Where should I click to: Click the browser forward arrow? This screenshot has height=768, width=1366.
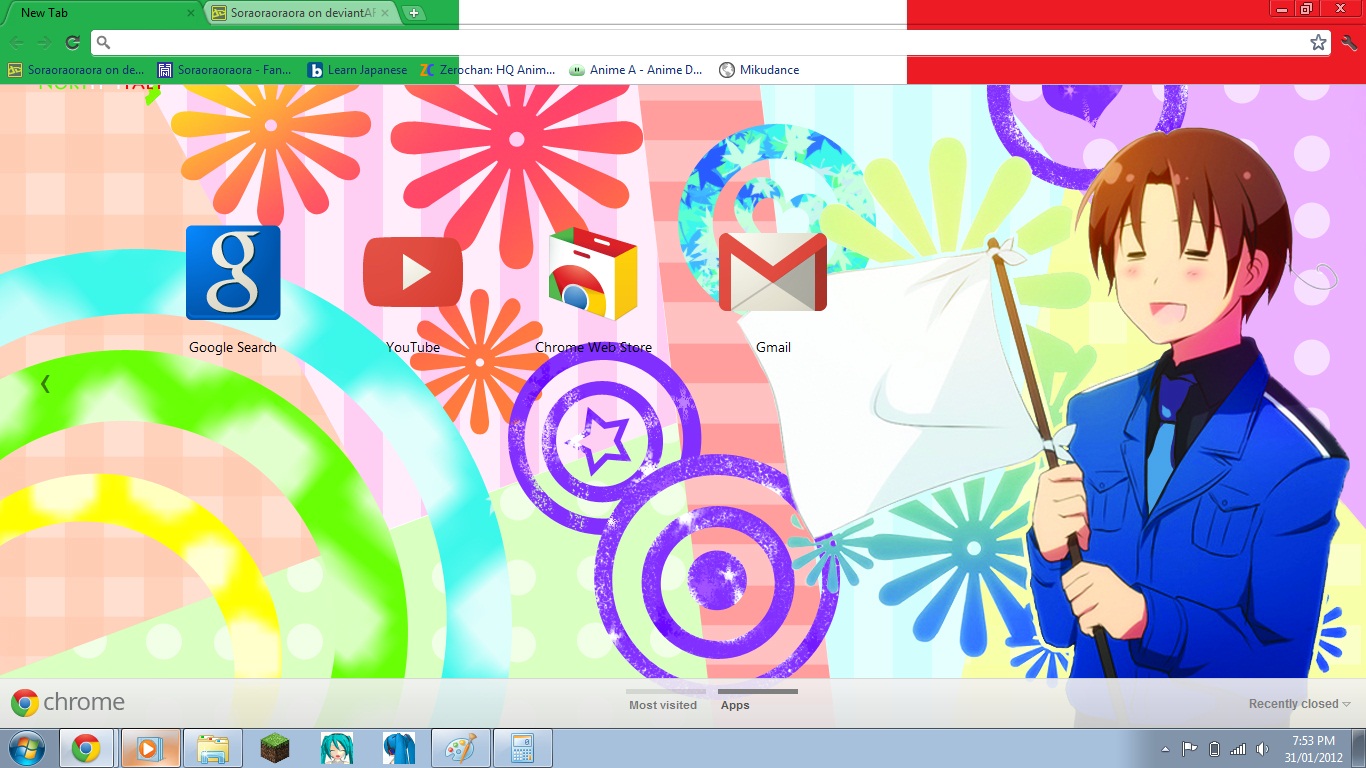pos(44,43)
